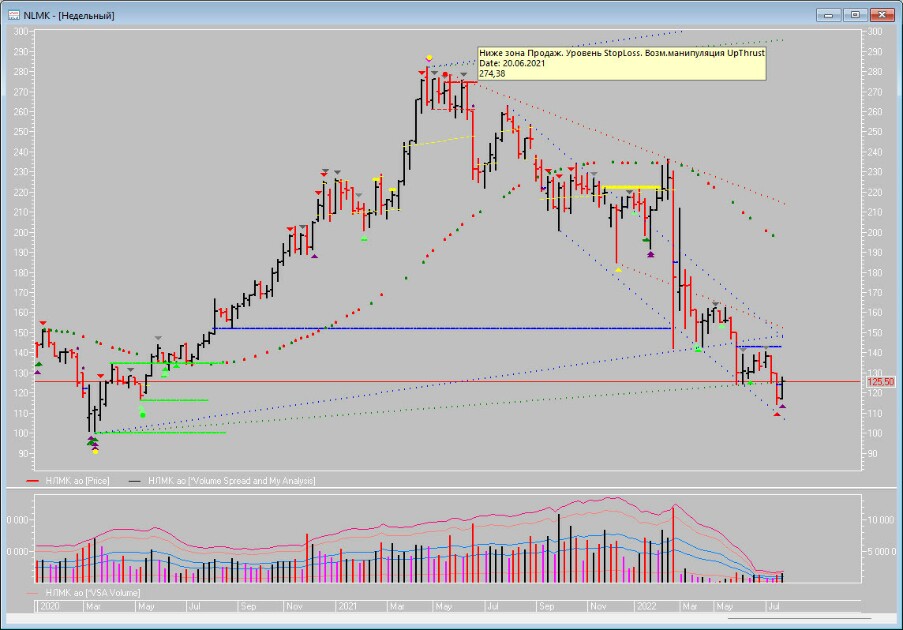The height and width of the screenshot is (630, 903).
Task: Click the yellow circle marker at chart peak
Action: click(429, 58)
